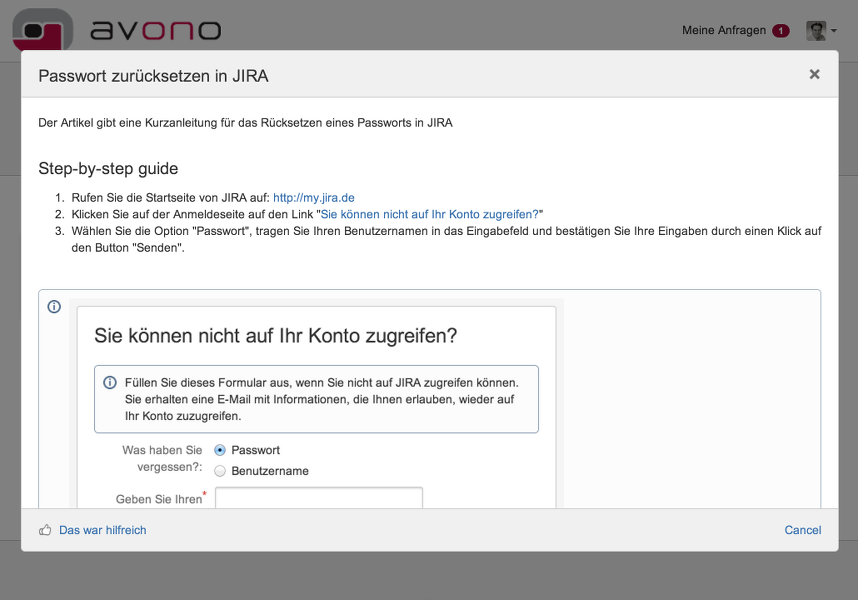Viewport: 858px width, 600px height.
Task: Click the info icon in the outer panel
Action: coord(54,306)
